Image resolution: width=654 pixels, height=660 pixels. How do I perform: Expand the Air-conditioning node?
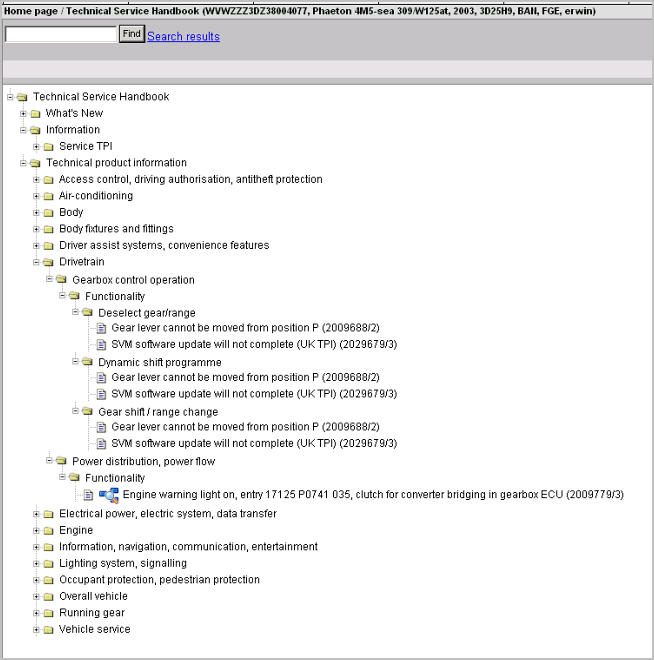click(x=37, y=196)
